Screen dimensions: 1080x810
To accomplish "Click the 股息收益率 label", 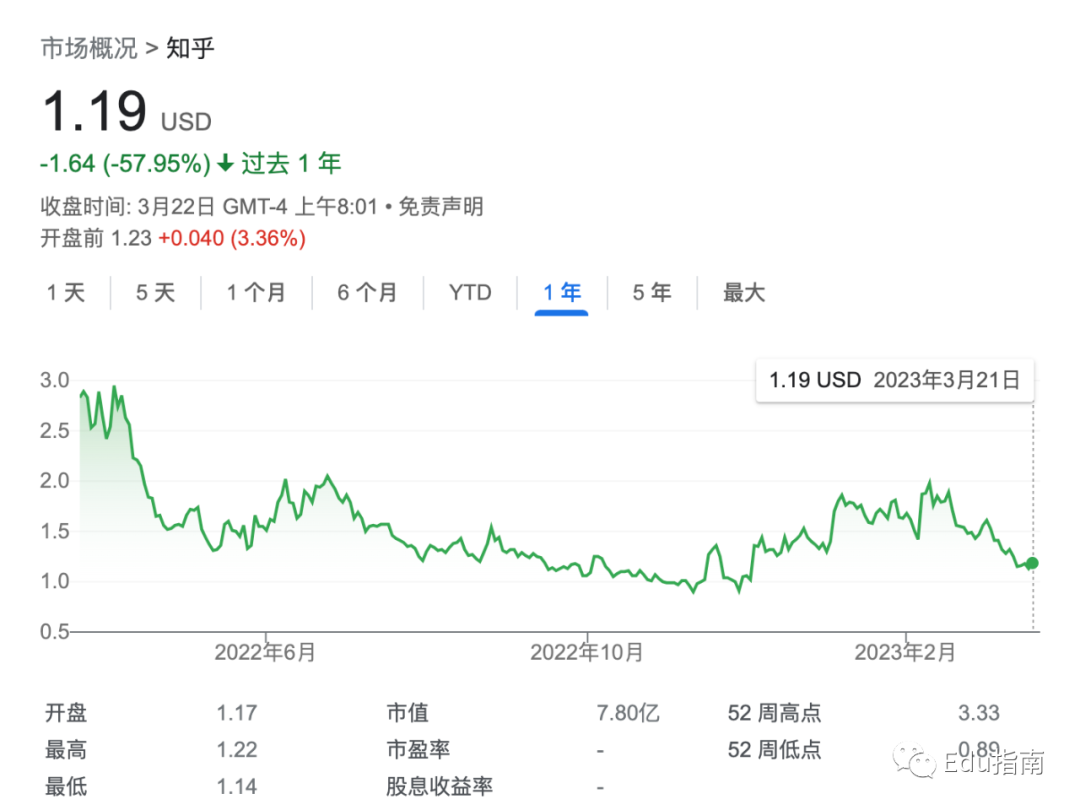I will [x=439, y=786].
